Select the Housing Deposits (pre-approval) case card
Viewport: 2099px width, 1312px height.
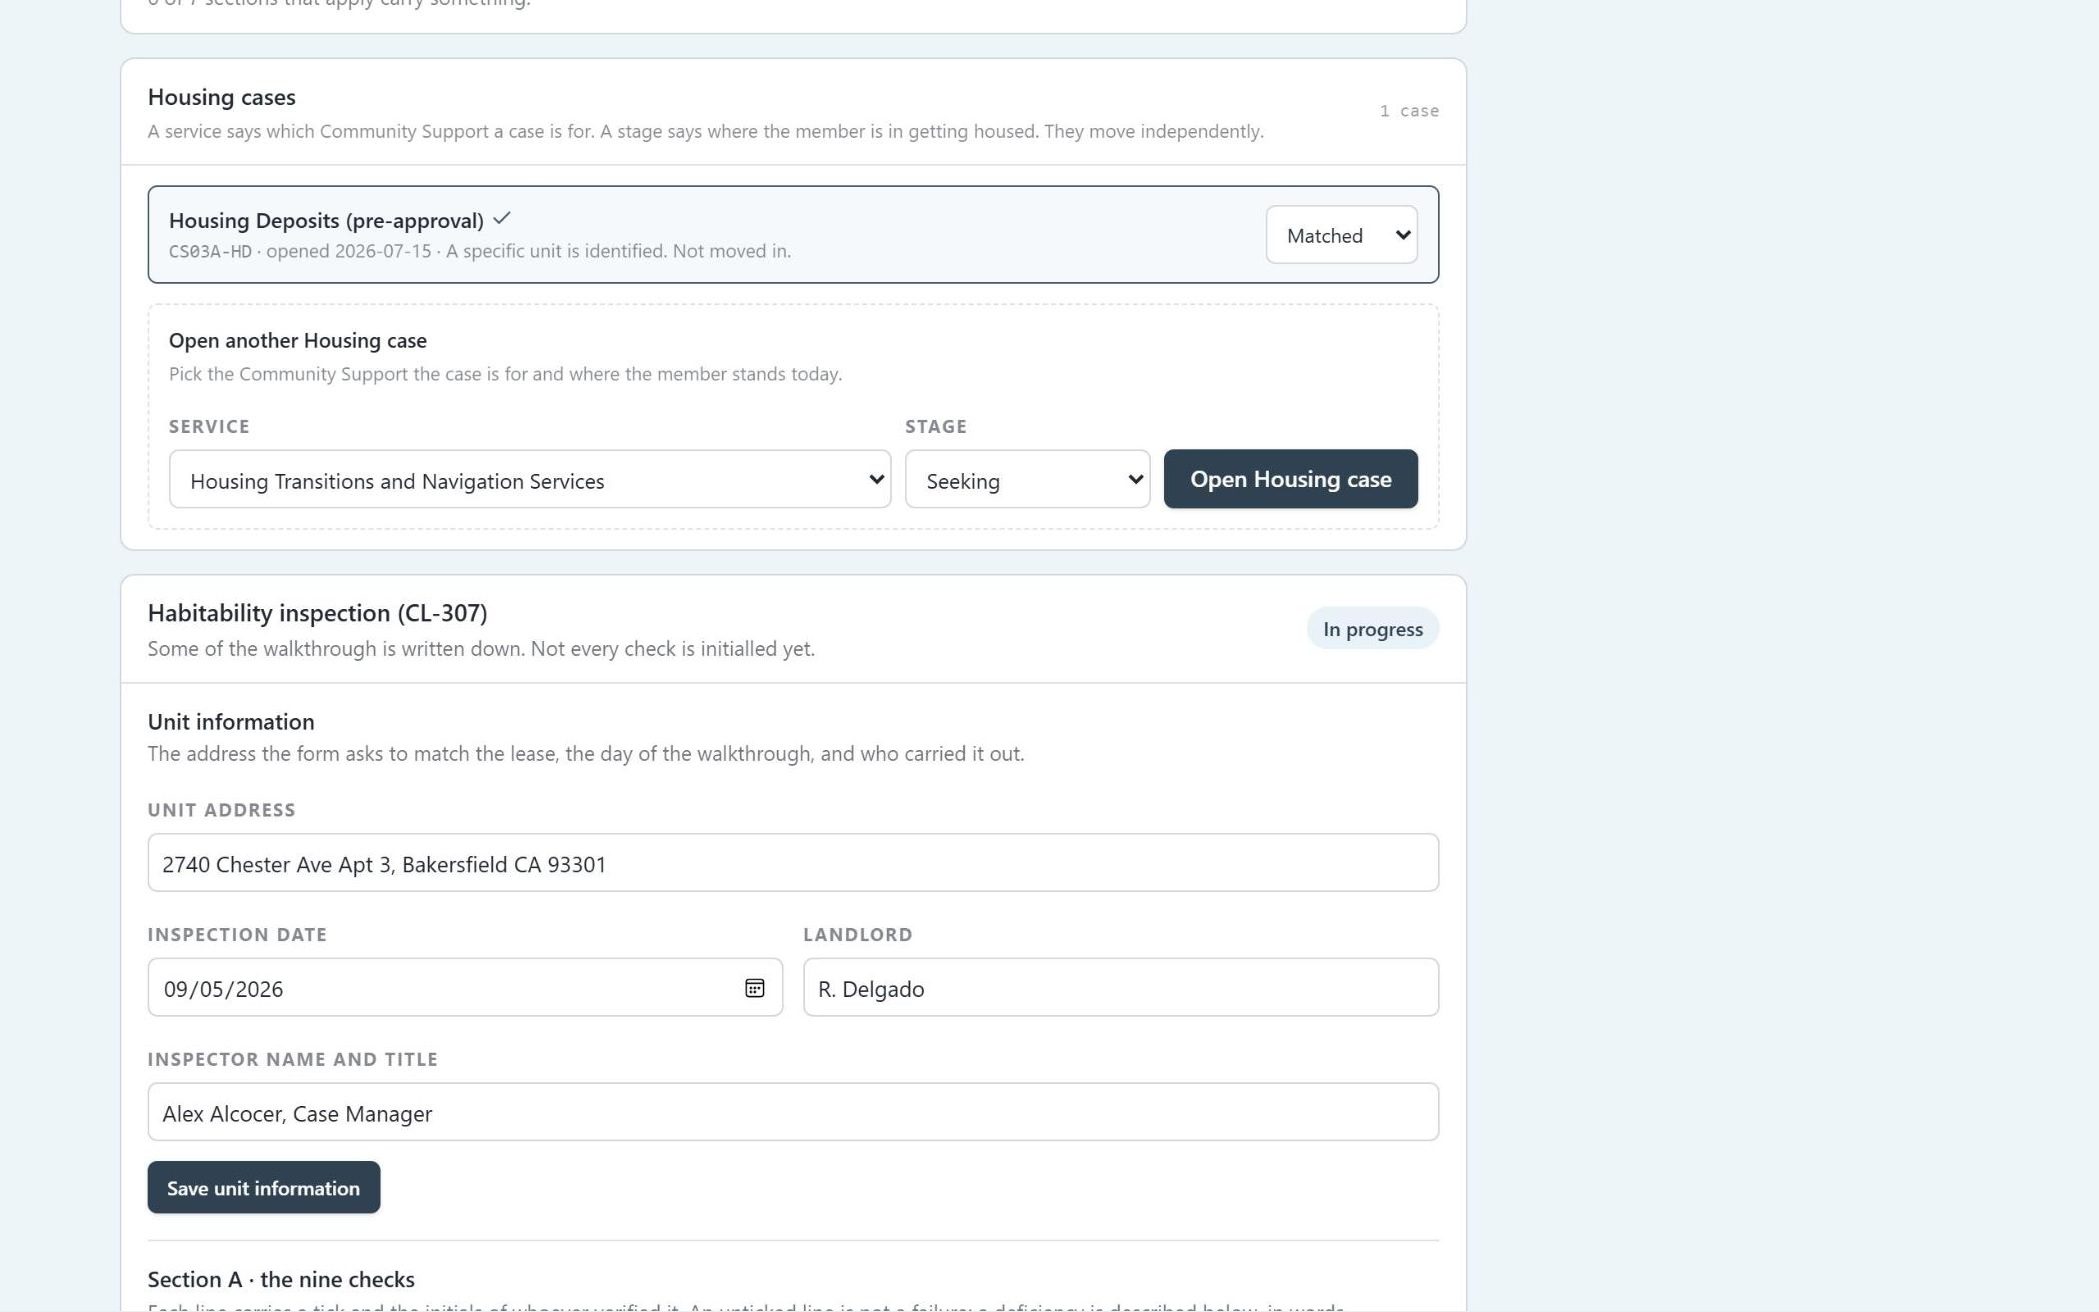[793, 234]
